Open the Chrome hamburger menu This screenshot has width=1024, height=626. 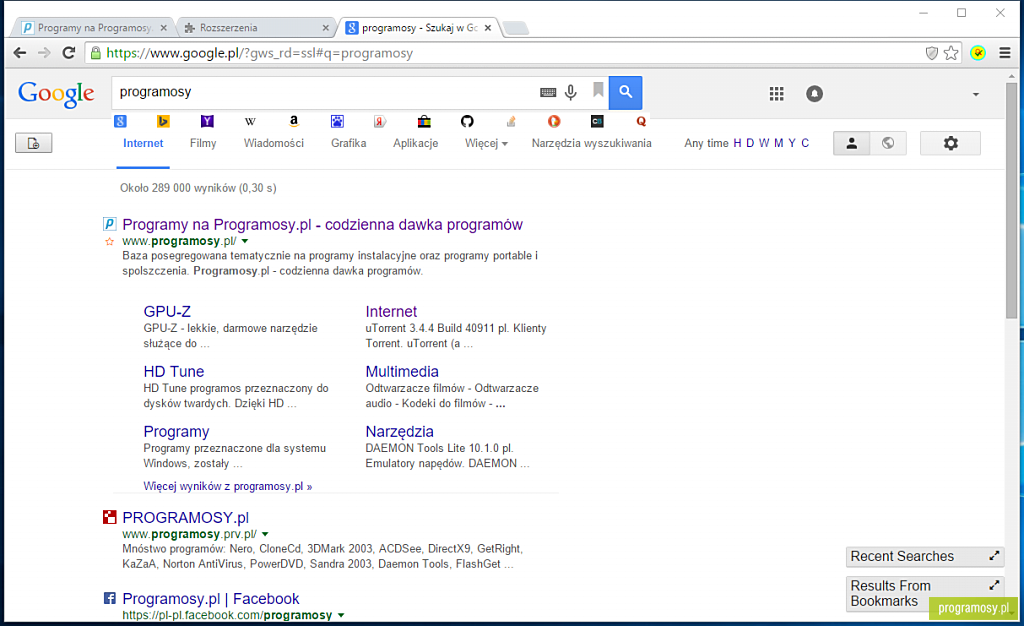click(1005, 53)
